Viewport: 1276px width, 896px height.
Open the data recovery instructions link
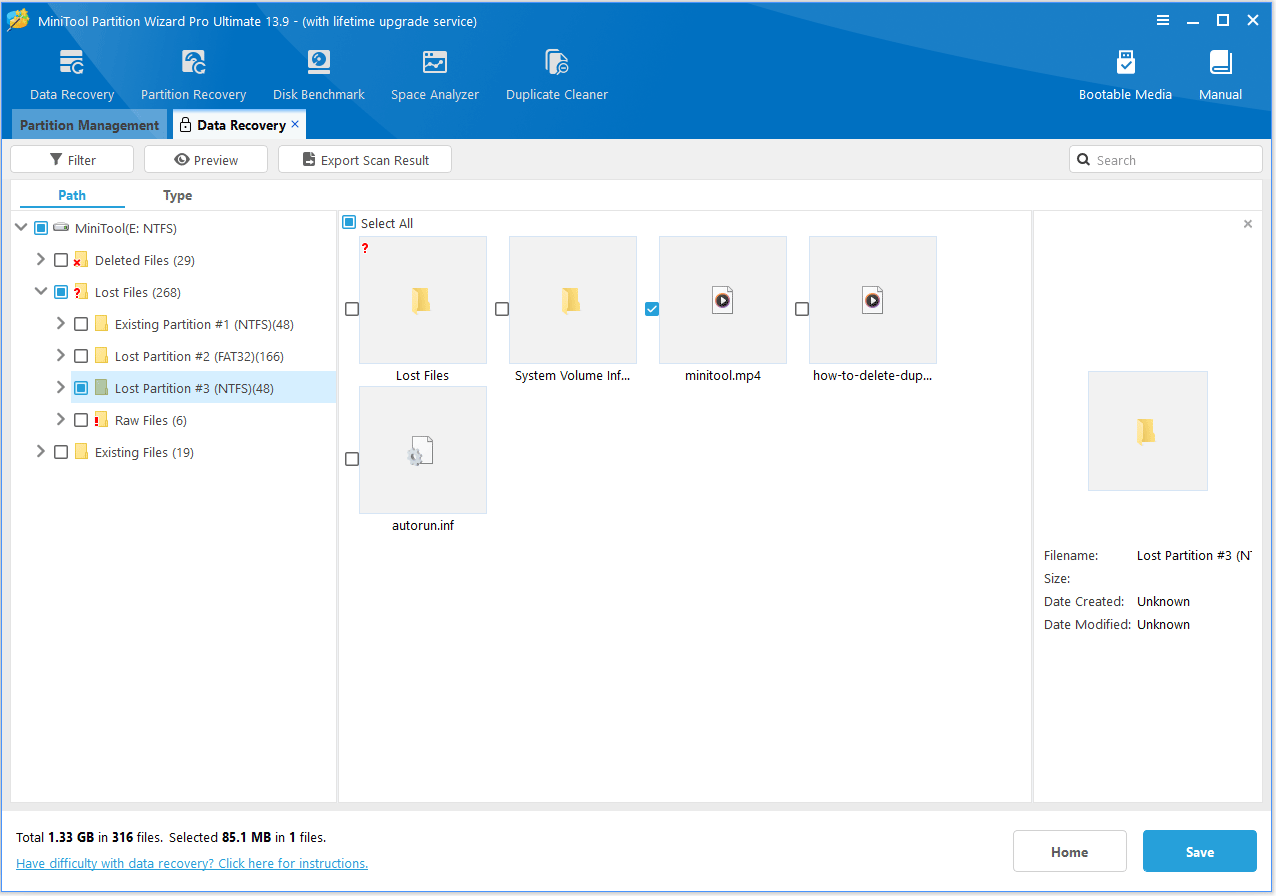[192, 863]
